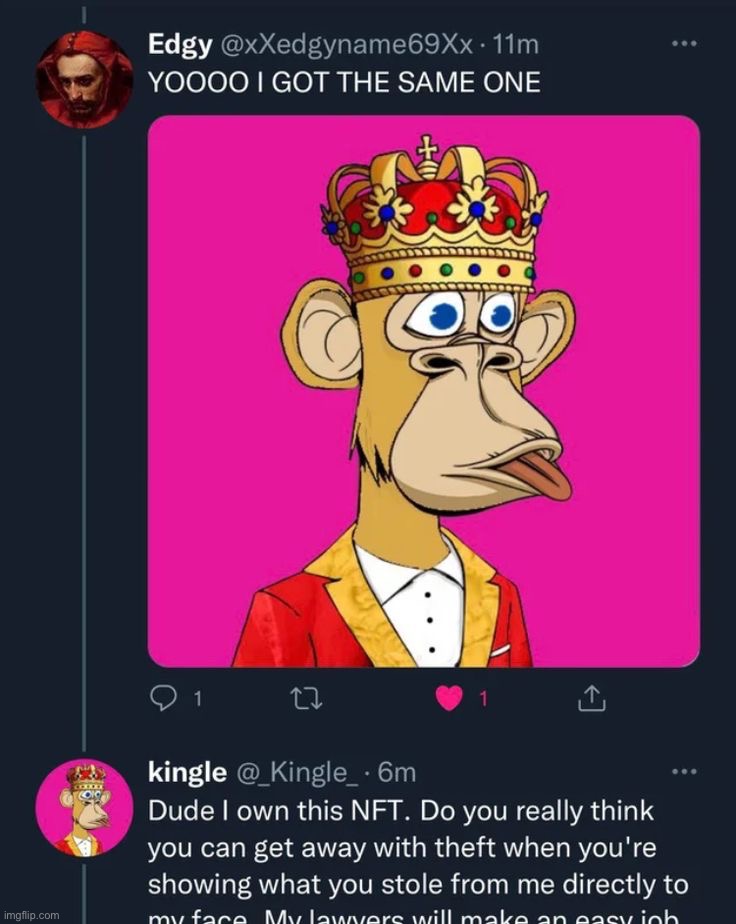Click the pink like count number
The height and width of the screenshot is (924, 736).
click(483, 700)
